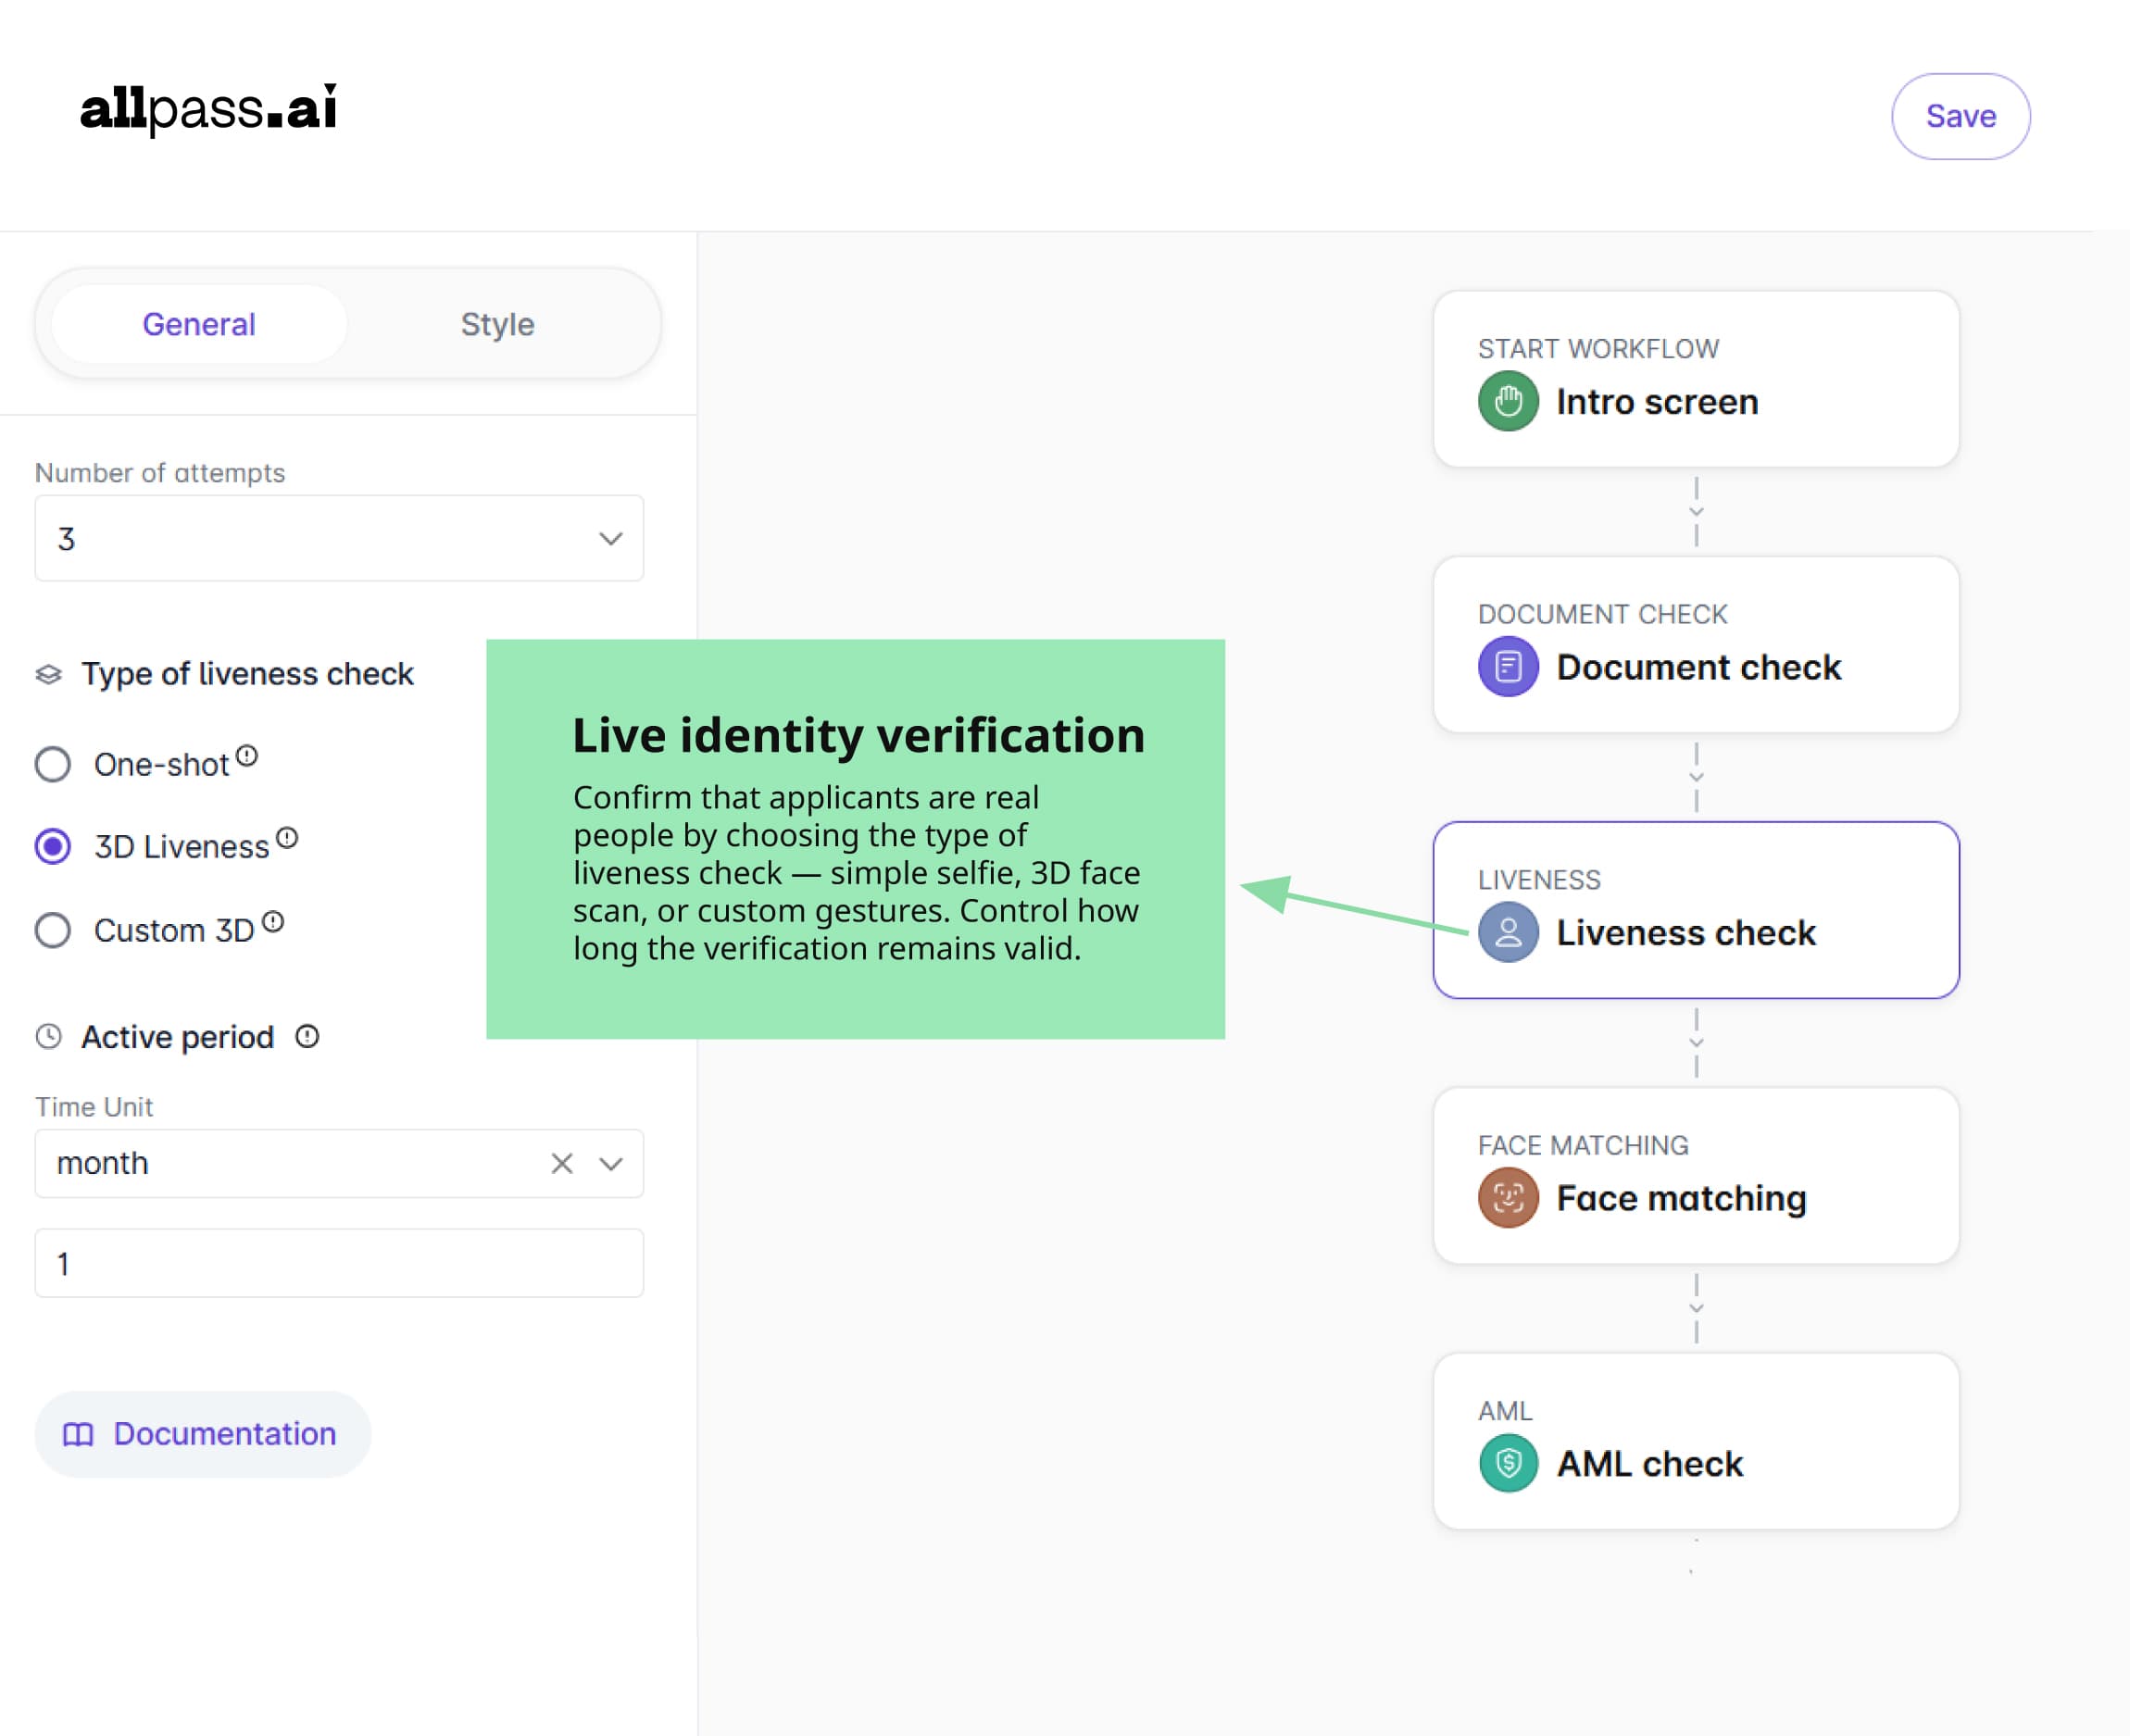This screenshot has height=1736, width=2130.
Task: Click info icon next to One-shot
Action: pyautogui.click(x=247, y=755)
